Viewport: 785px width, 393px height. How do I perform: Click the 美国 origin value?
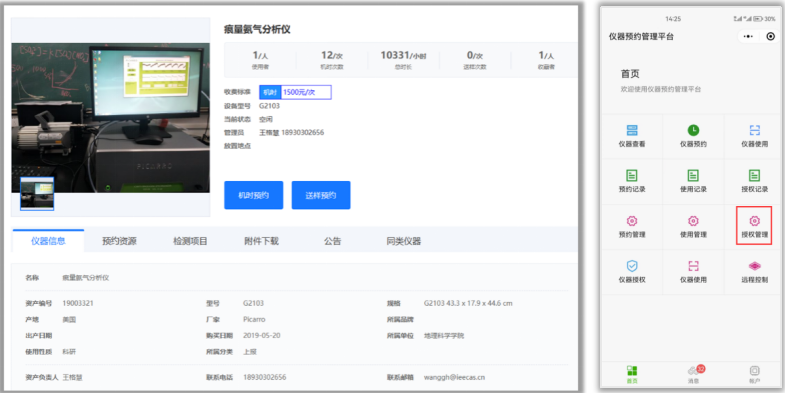point(69,319)
